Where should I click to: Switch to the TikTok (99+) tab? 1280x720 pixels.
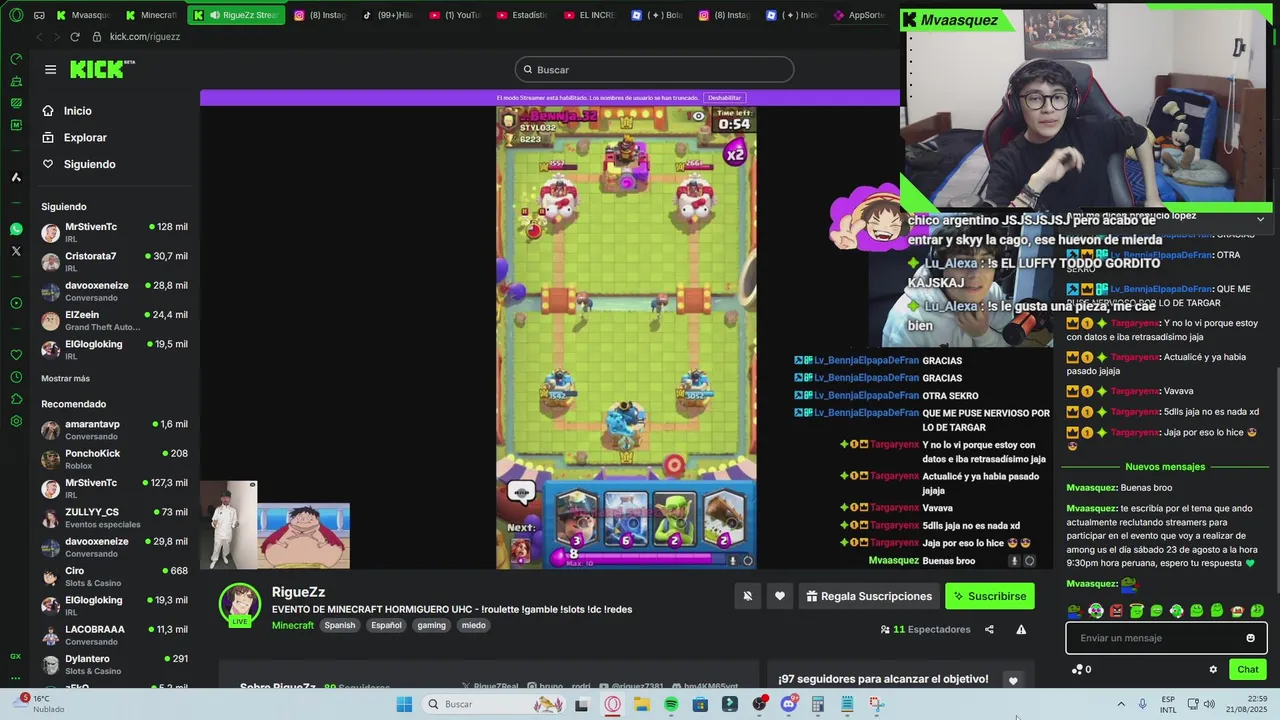click(388, 15)
